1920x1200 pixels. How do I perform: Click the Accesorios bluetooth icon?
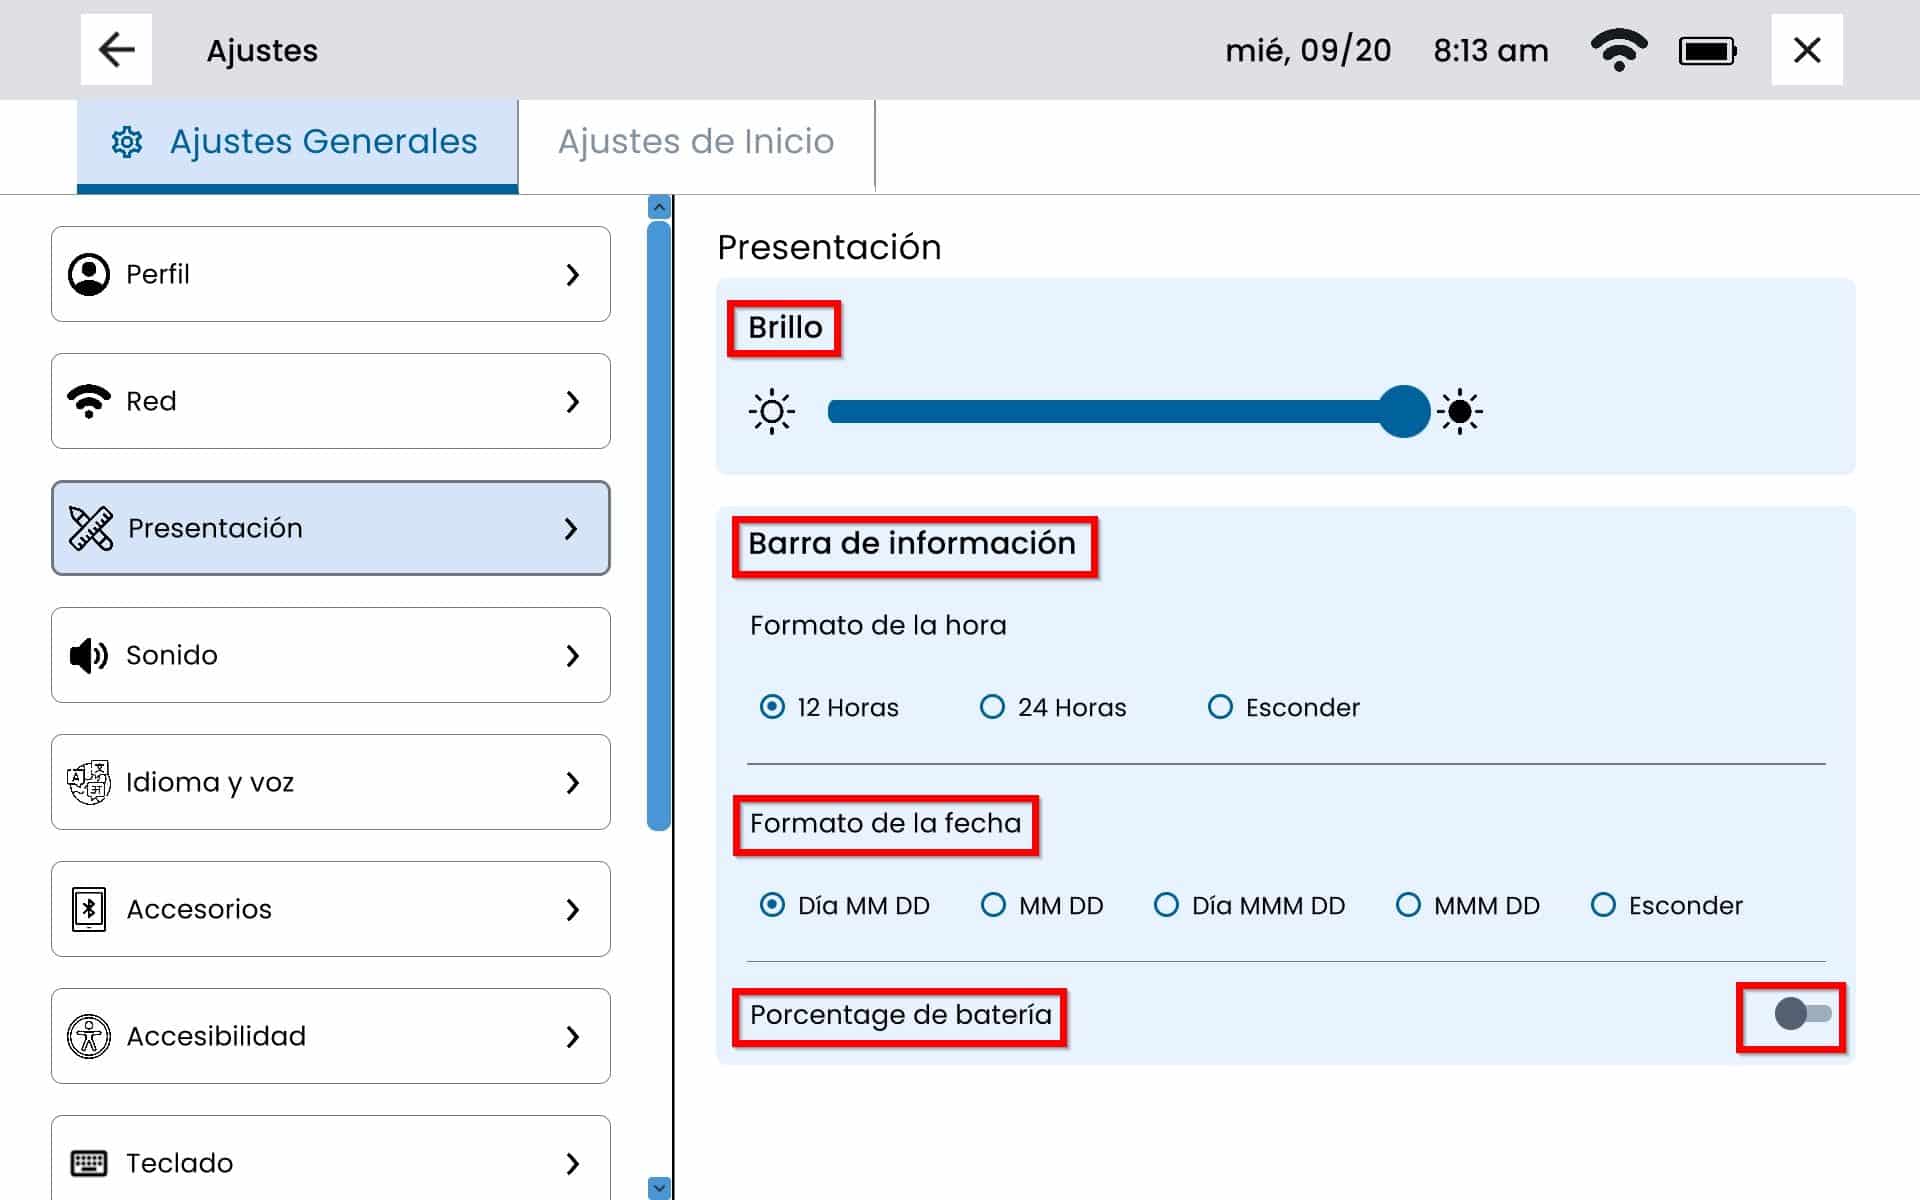(x=89, y=909)
